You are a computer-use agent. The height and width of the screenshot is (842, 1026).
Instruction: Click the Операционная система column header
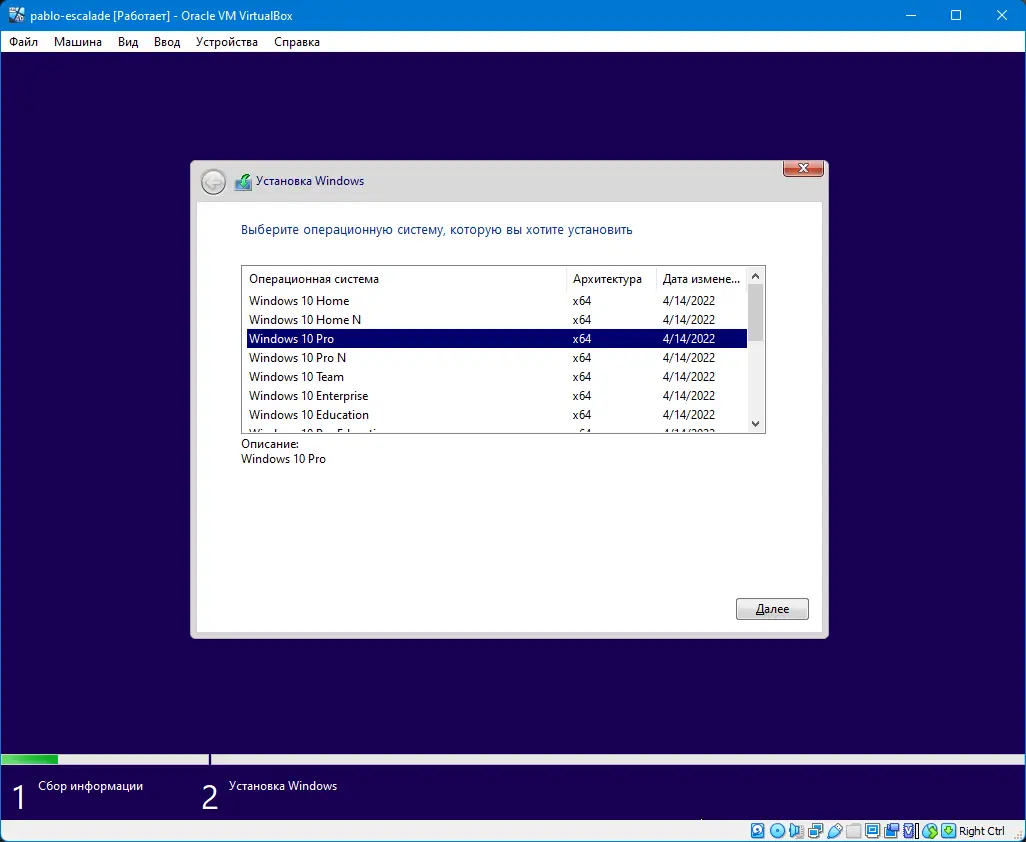click(x=404, y=279)
